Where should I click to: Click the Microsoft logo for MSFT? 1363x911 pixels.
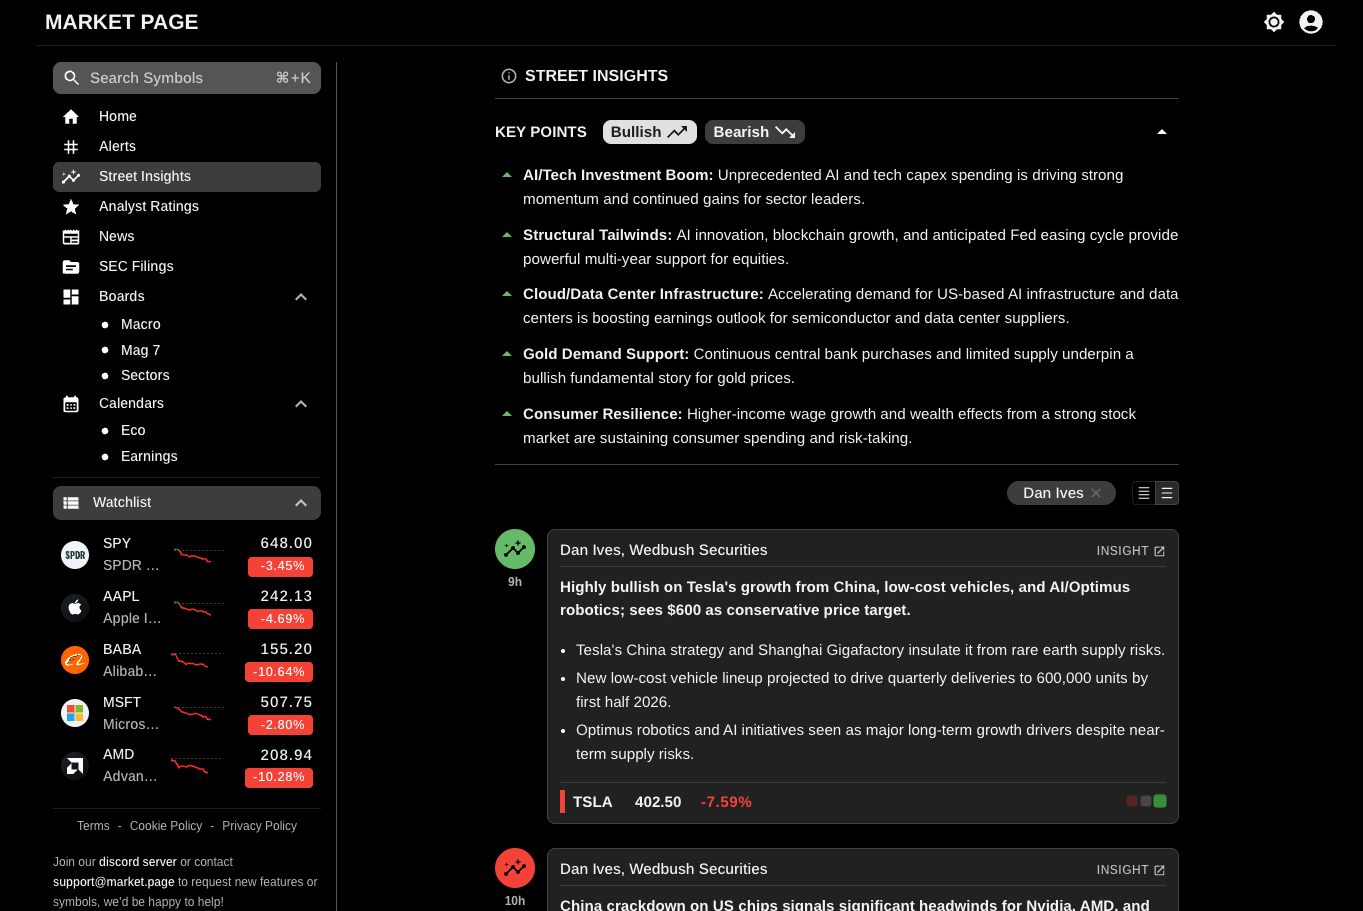pyautogui.click(x=75, y=713)
